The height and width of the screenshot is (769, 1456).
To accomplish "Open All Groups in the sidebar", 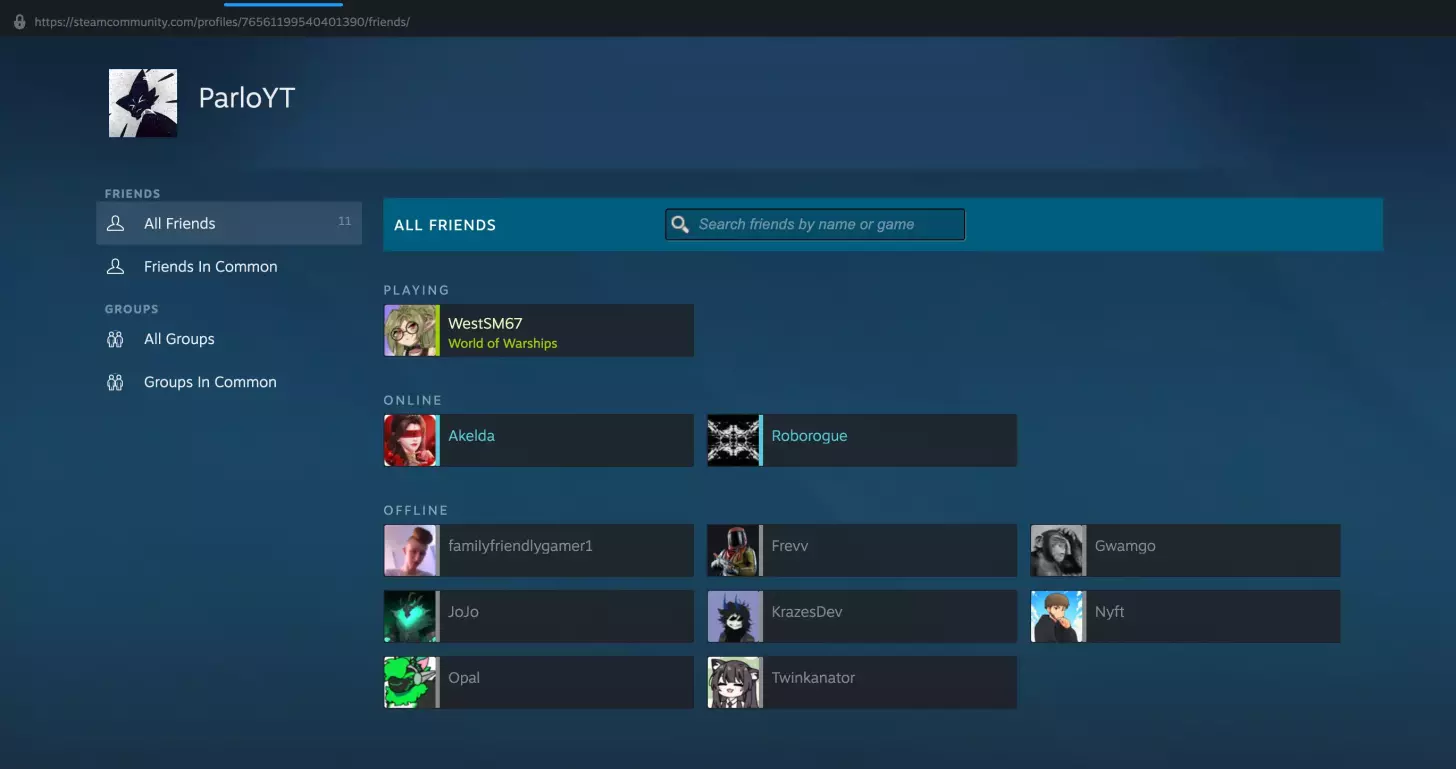I will click(x=229, y=339).
